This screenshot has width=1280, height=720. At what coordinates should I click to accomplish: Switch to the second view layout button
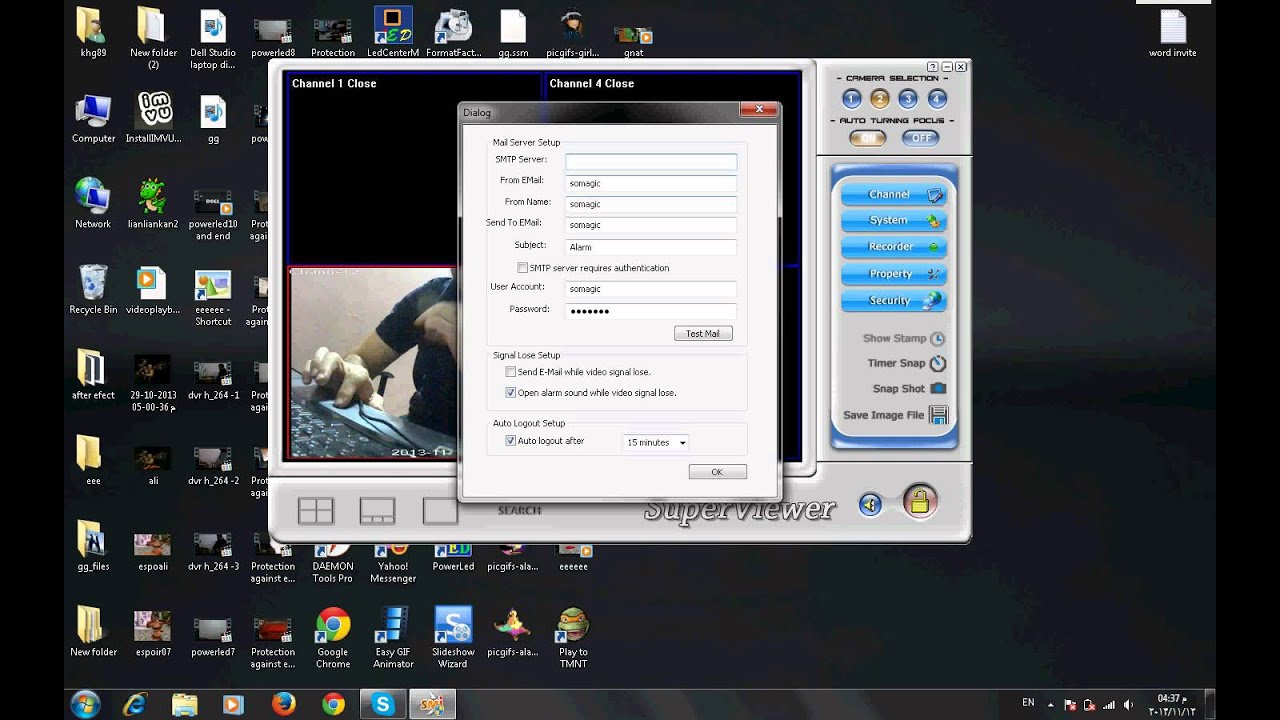(378, 511)
